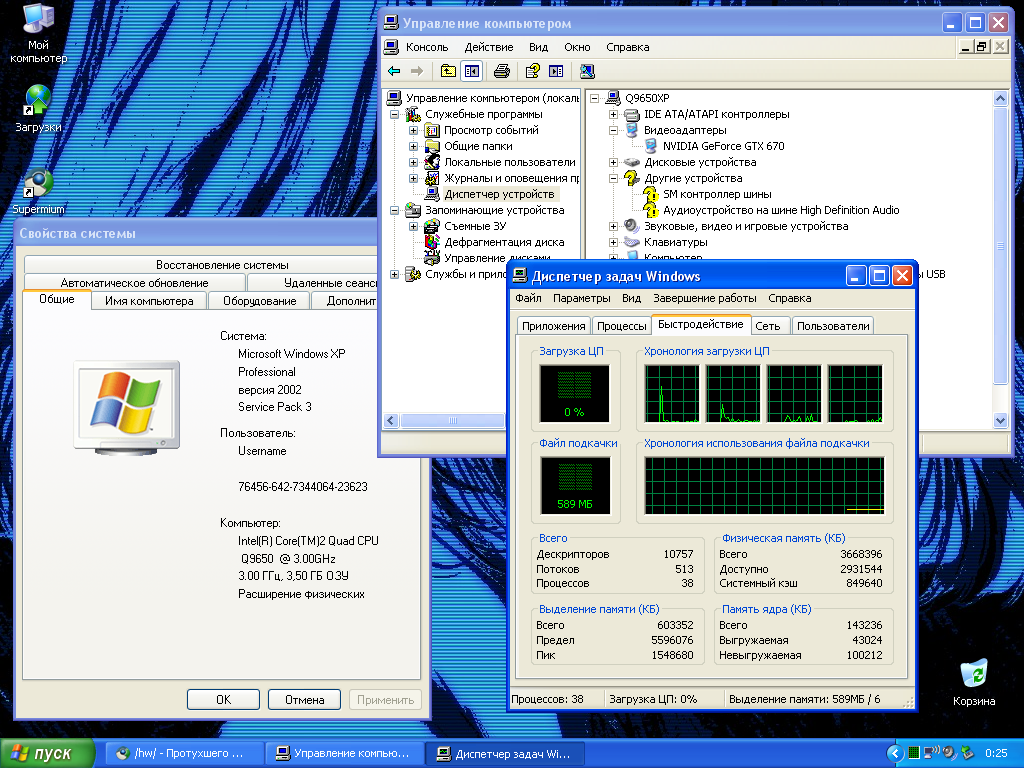Click the Отмена button in System Properties
Viewport: 1024px width, 768px height.
pos(304,700)
